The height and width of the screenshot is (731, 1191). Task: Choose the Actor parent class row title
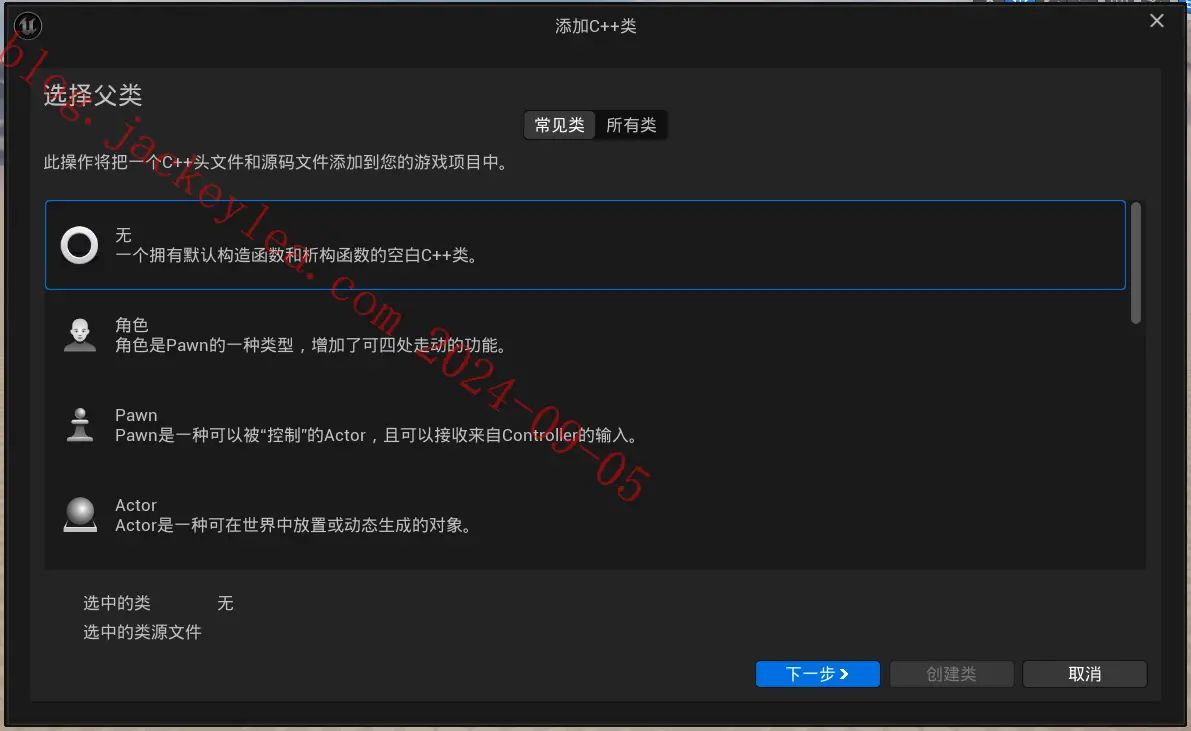pos(135,505)
